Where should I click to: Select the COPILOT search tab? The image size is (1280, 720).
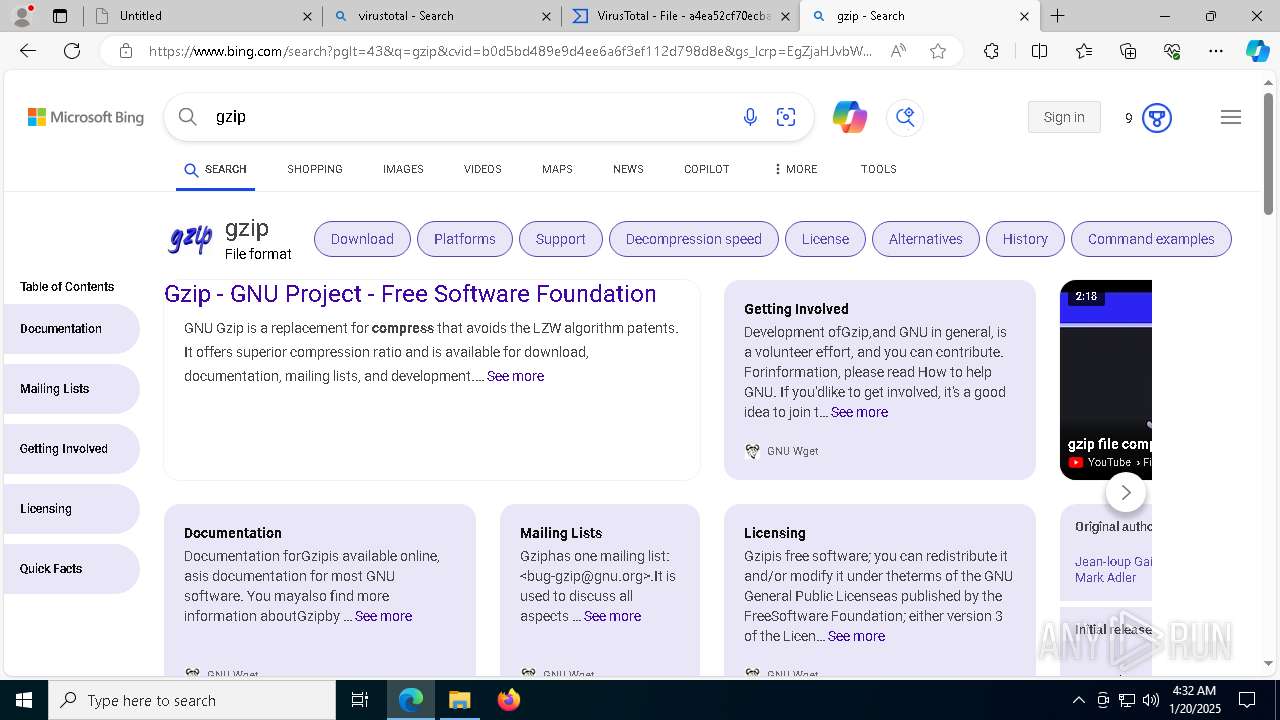point(706,169)
